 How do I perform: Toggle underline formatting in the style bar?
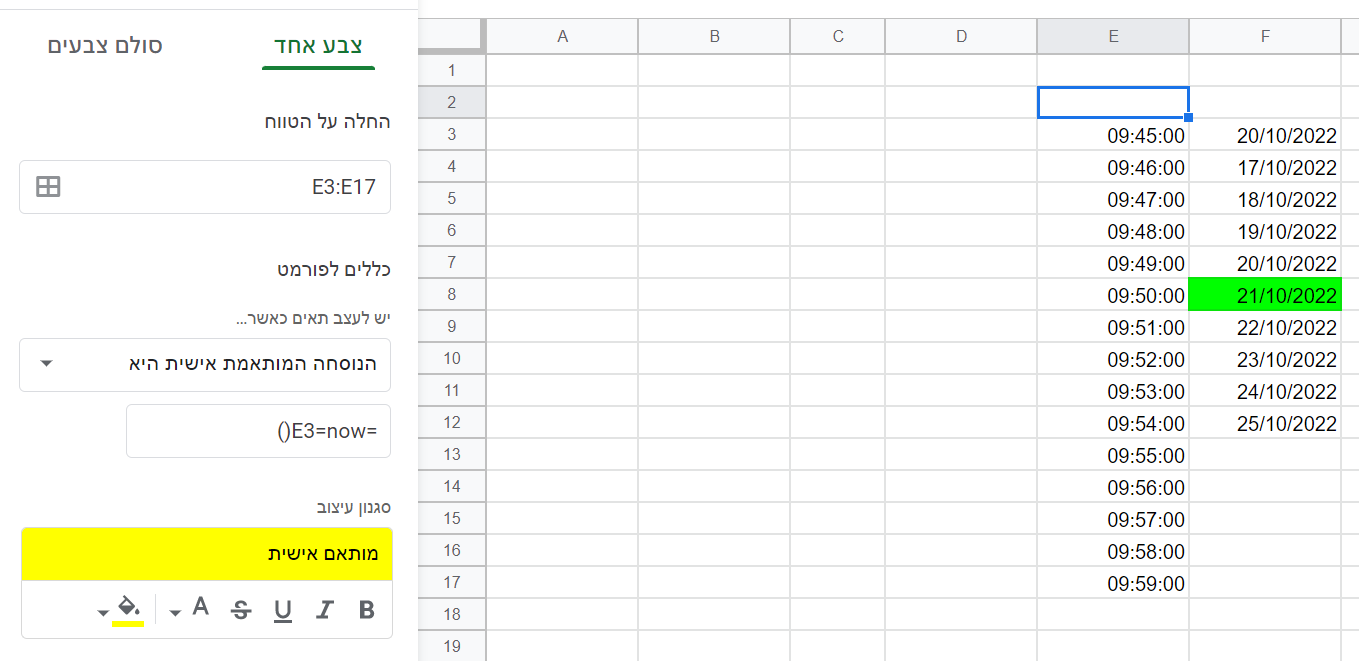(283, 610)
